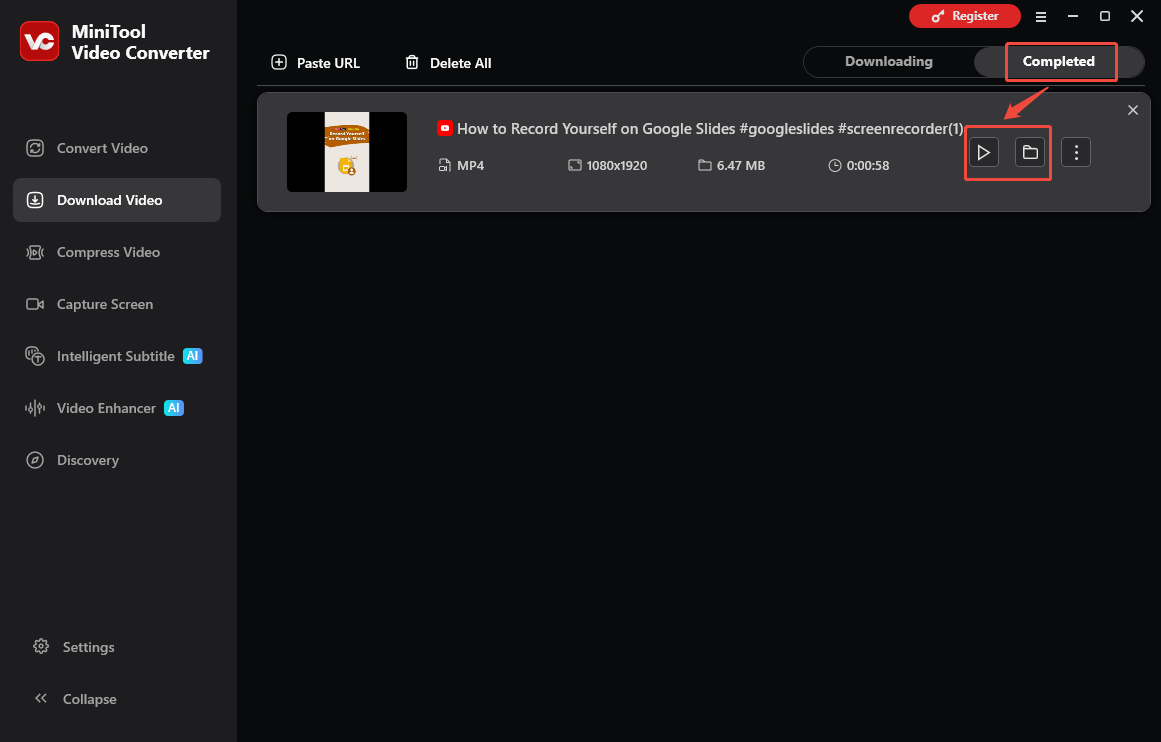This screenshot has height=742, width=1161.
Task: Click Delete All downloads
Action: [448, 63]
